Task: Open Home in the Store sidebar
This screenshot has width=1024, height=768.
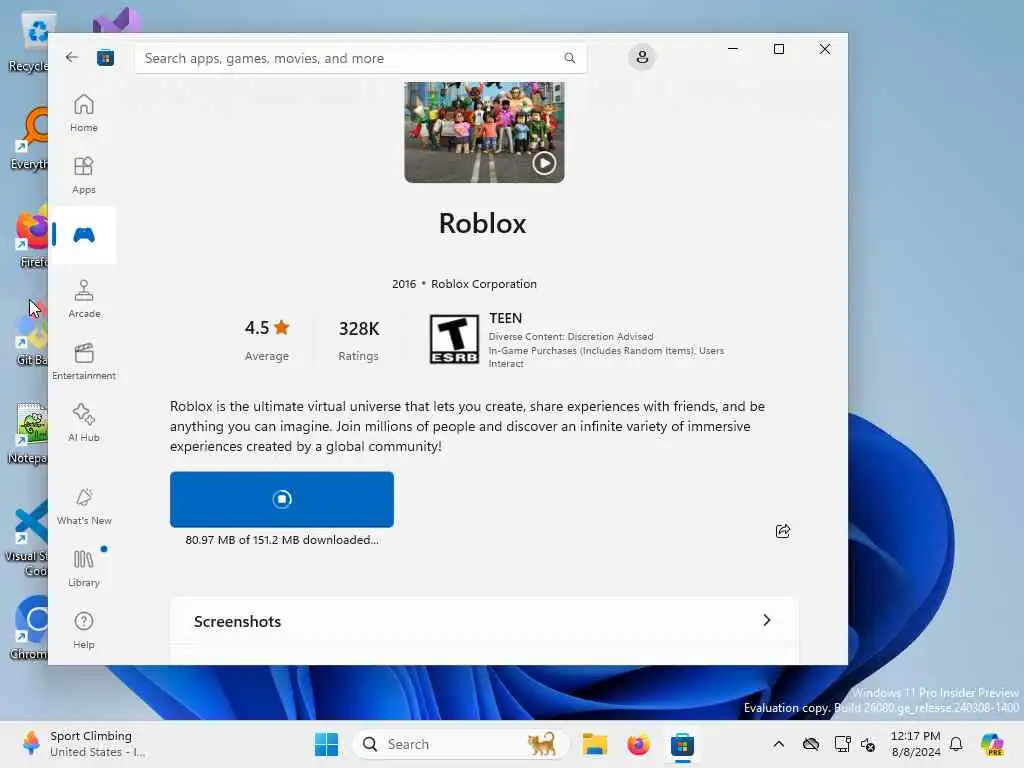Action: pyautogui.click(x=84, y=113)
